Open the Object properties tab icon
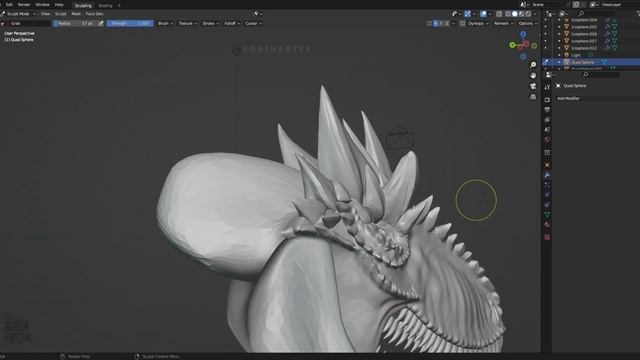 (x=547, y=165)
